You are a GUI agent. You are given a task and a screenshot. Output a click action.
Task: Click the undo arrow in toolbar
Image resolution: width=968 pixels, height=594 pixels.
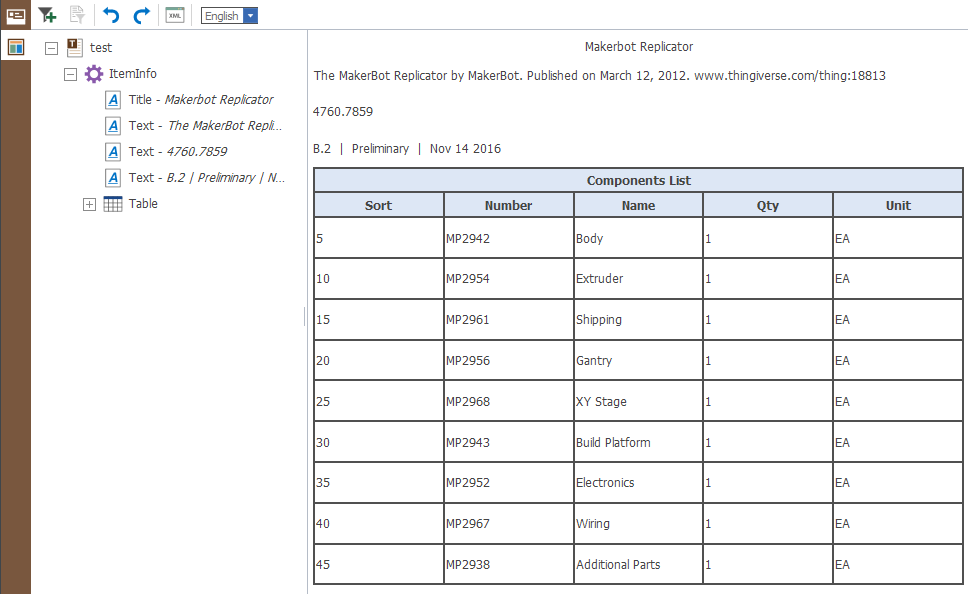pyautogui.click(x=111, y=15)
